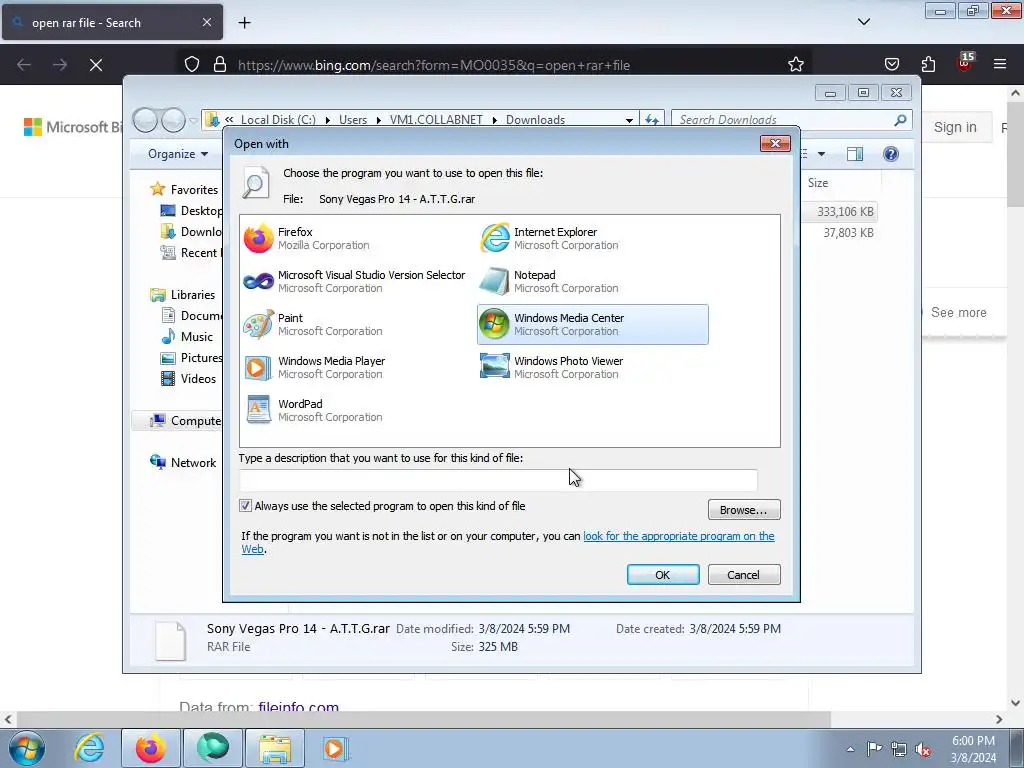The height and width of the screenshot is (768, 1024).
Task: Follow the look for appropriate program link
Action: 679,536
